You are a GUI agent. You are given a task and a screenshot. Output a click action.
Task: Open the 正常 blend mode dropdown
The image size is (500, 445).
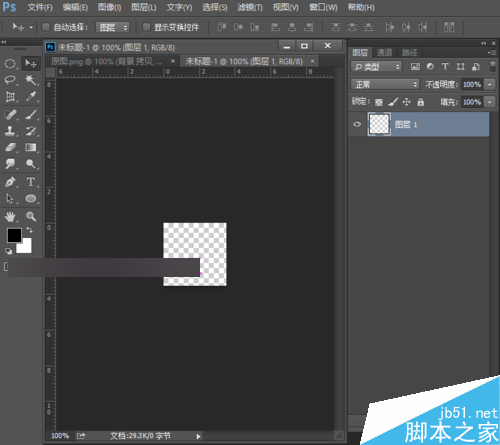point(385,84)
